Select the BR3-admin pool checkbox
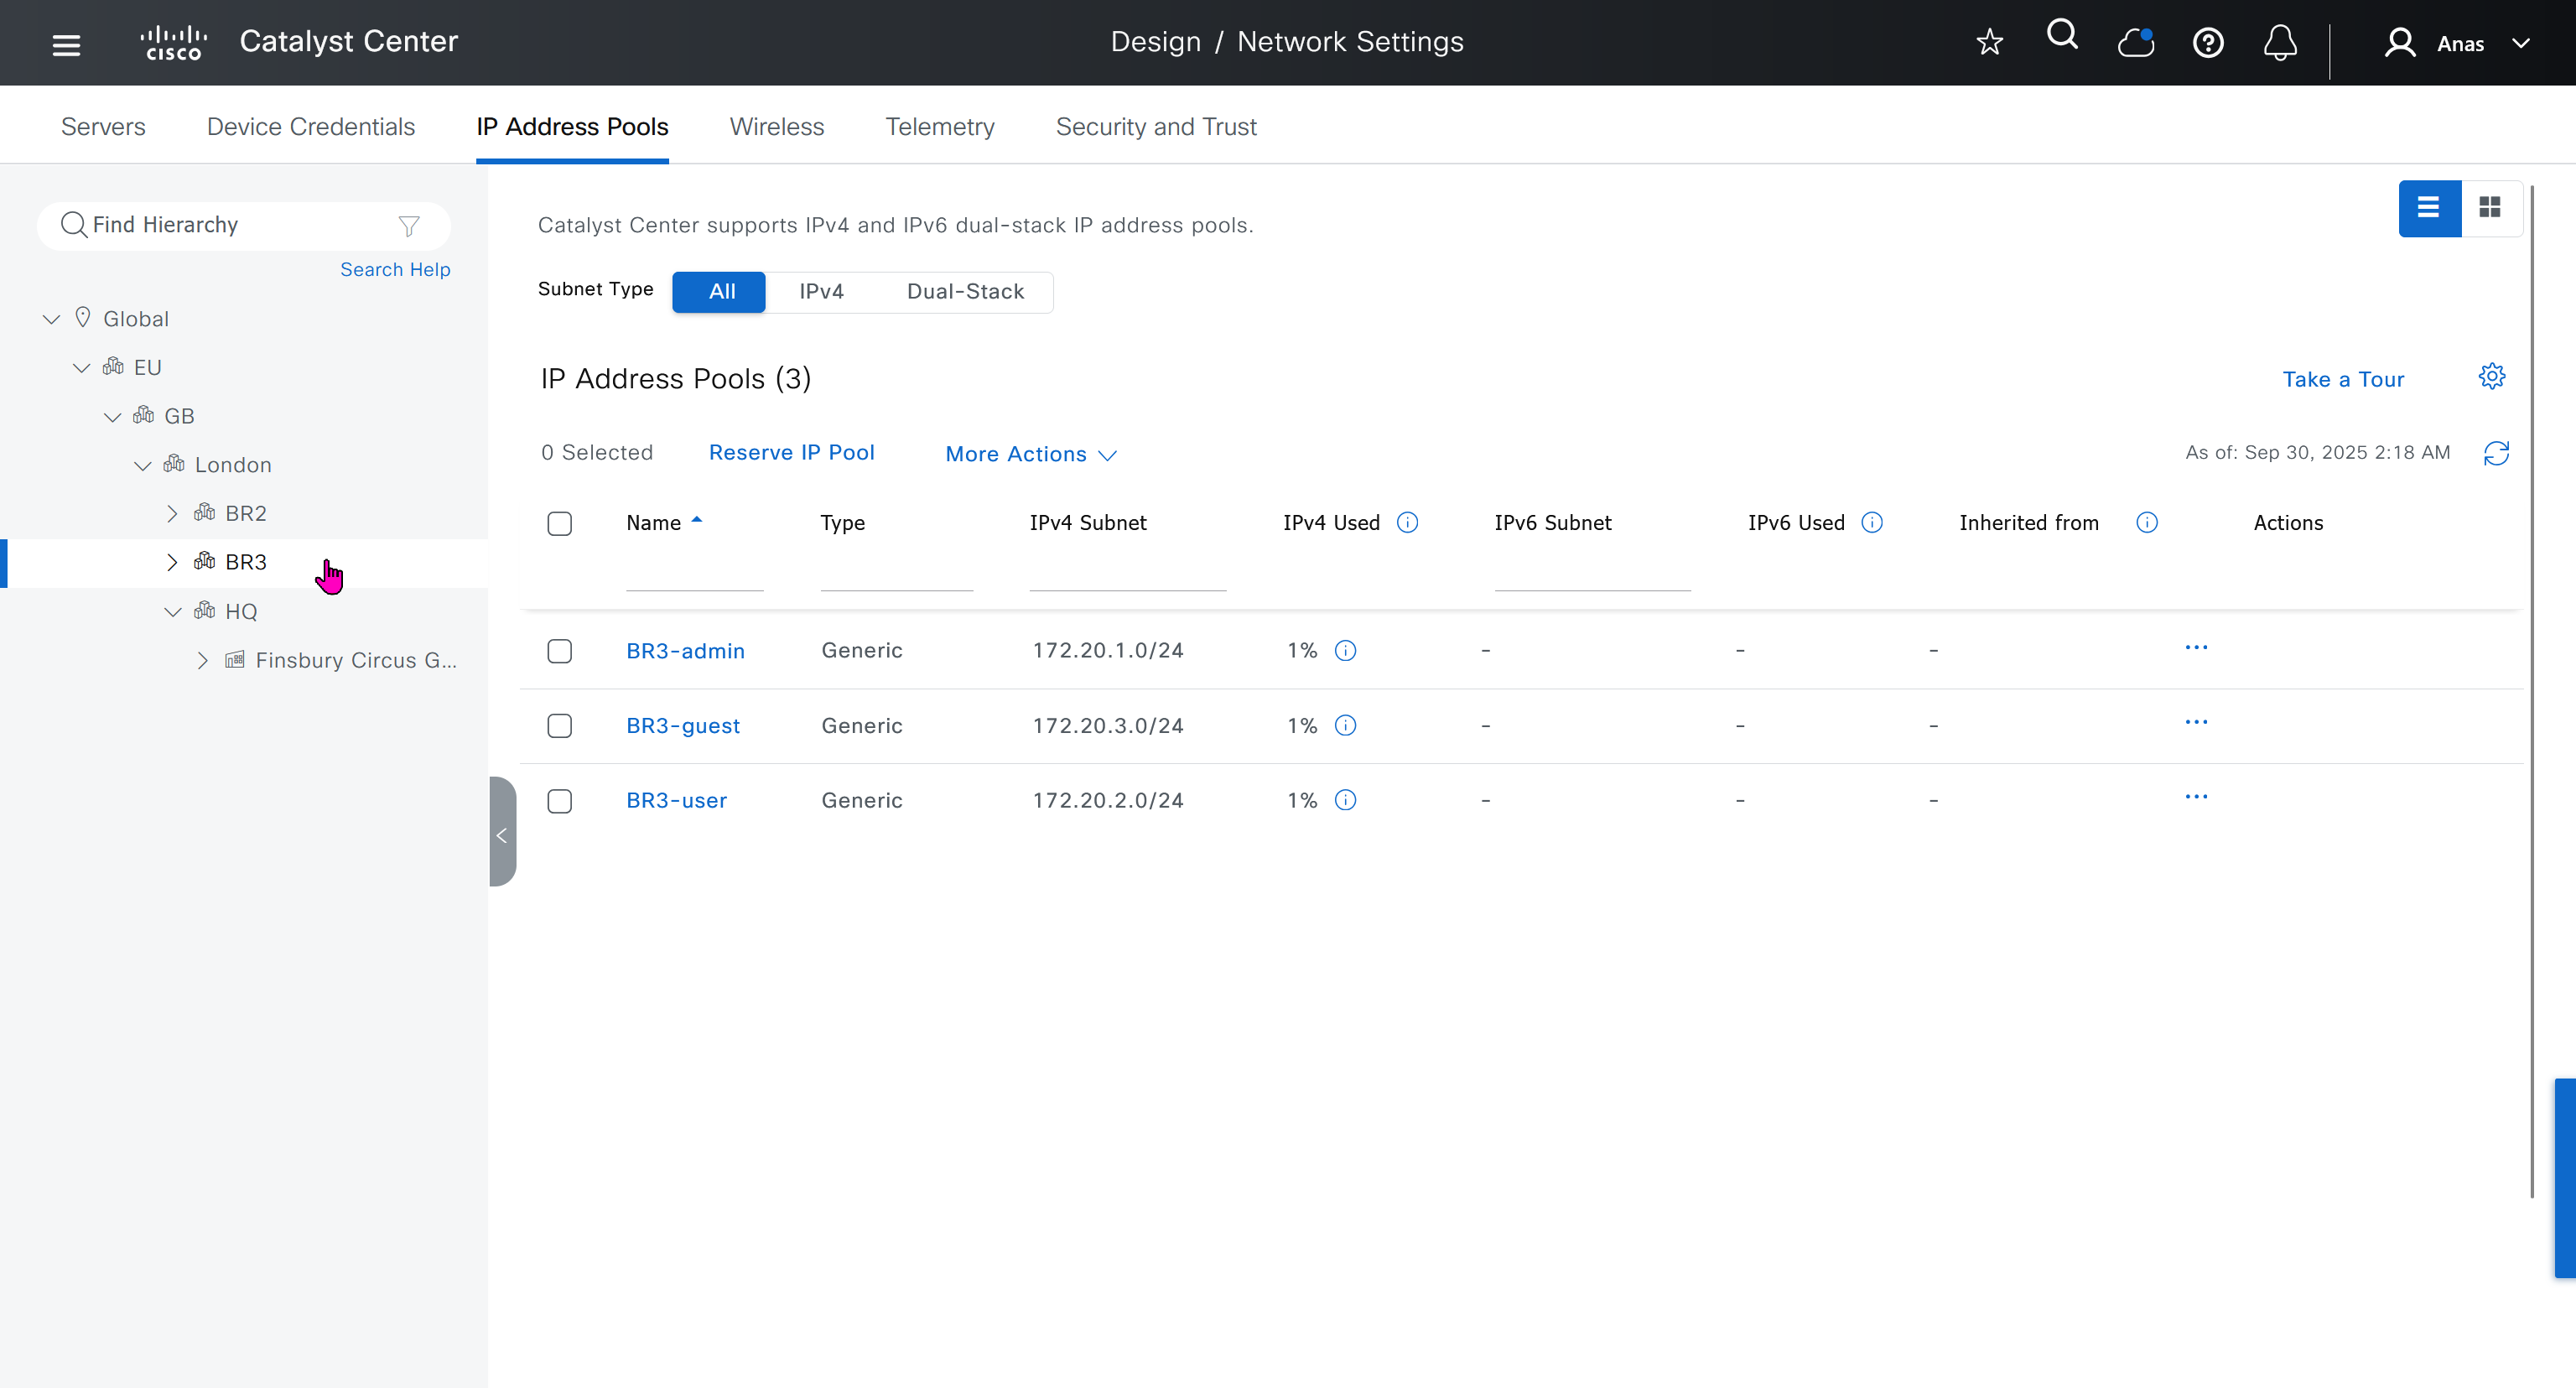2576x1388 pixels. pyautogui.click(x=559, y=651)
